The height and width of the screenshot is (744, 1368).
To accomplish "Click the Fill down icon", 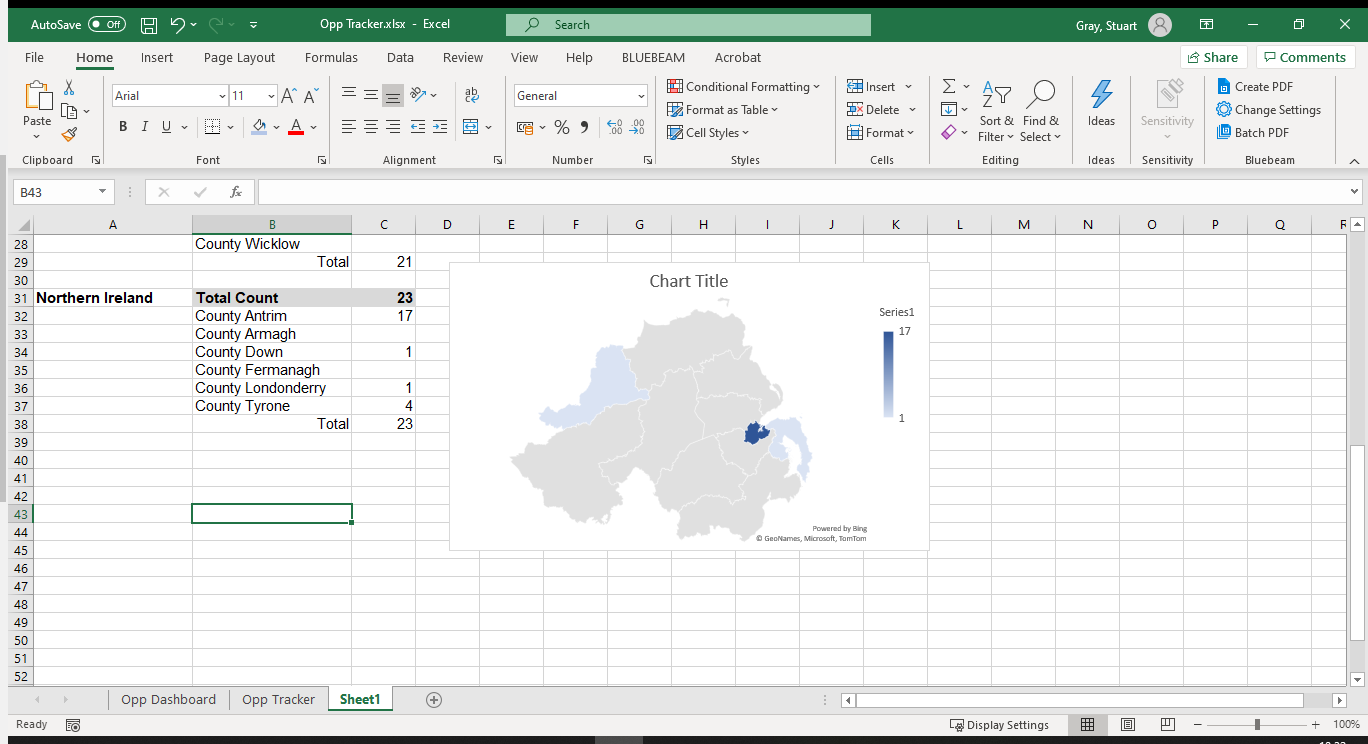I will [x=949, y=110].
